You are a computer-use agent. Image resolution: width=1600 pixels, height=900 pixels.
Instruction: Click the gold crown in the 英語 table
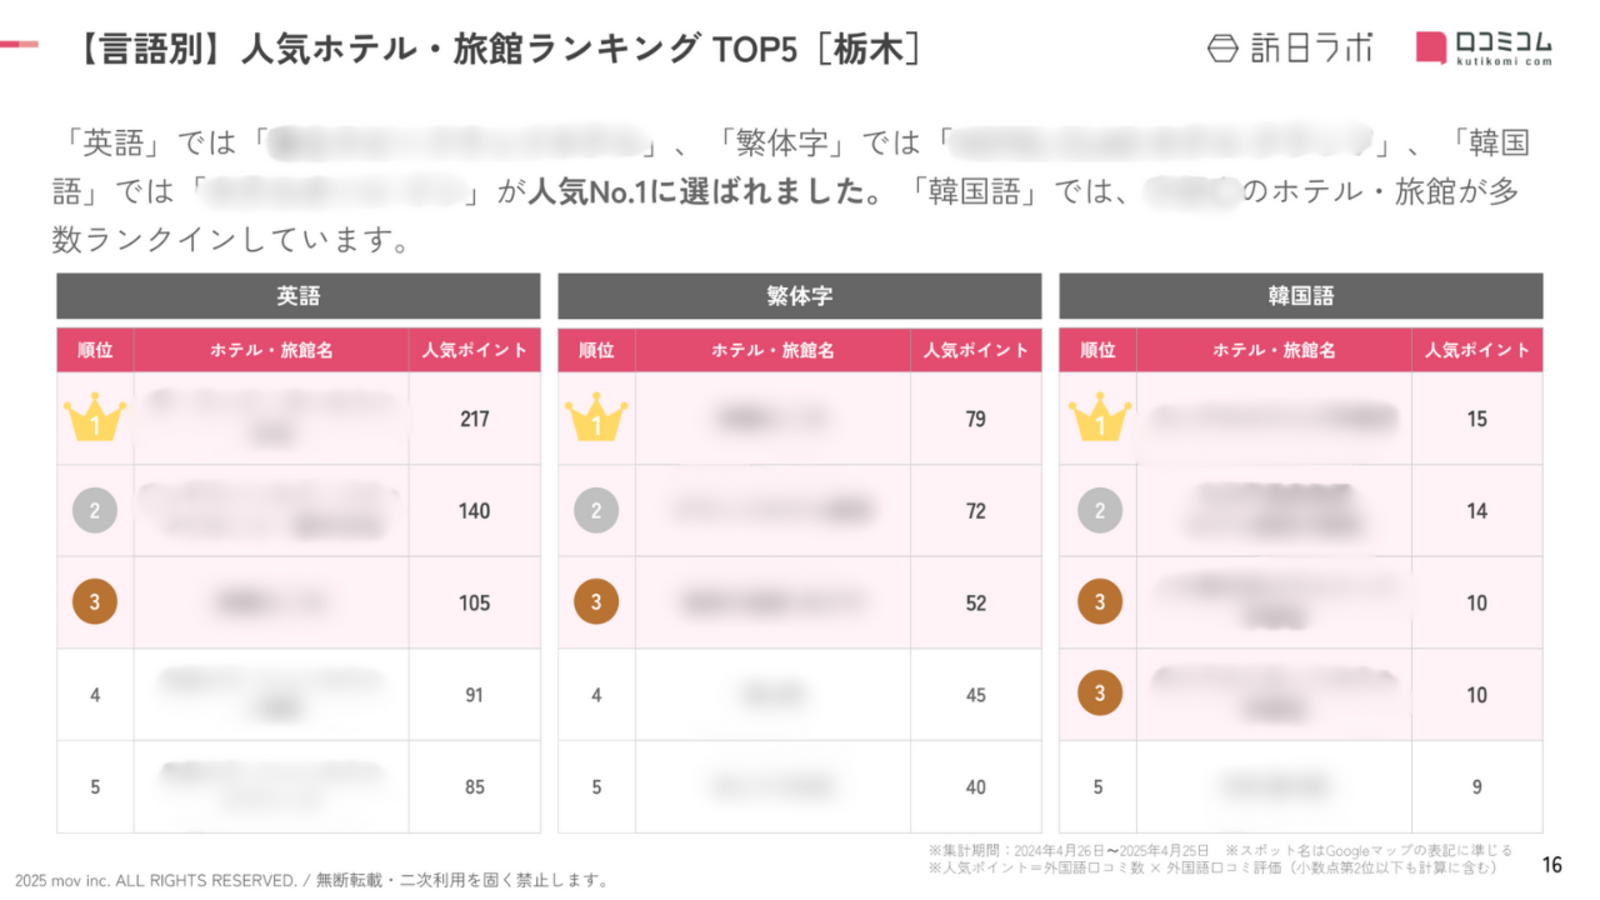(x=95, y=417)
